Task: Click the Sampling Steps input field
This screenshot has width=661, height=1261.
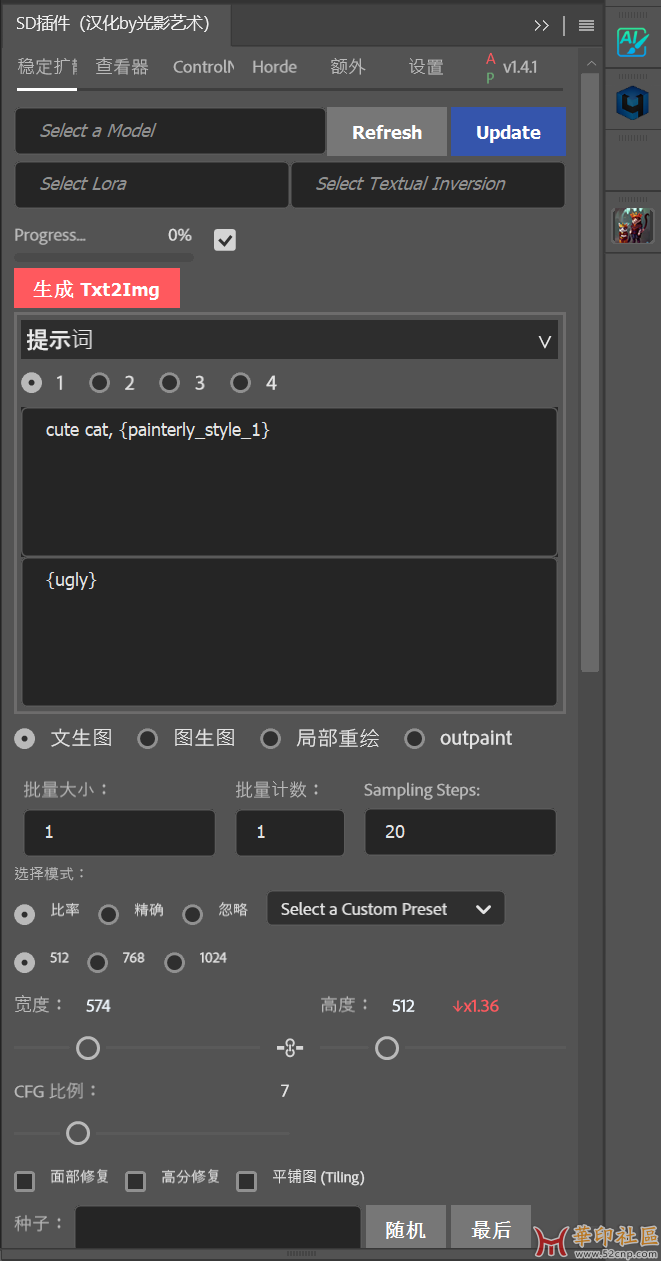Action: coord(460,832)
